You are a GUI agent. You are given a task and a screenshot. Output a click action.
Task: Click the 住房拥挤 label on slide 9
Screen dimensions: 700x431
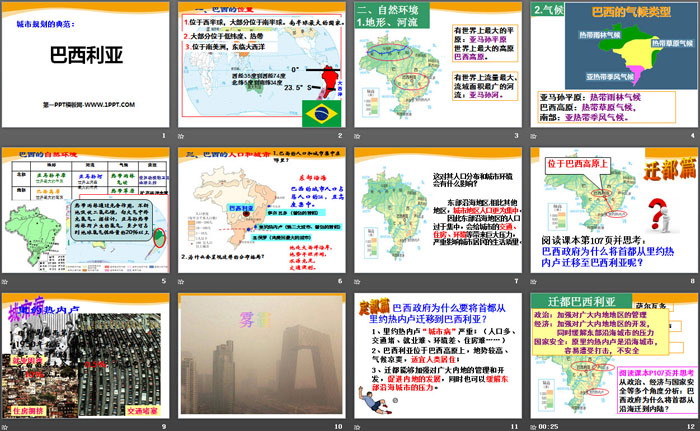point(26,408)
